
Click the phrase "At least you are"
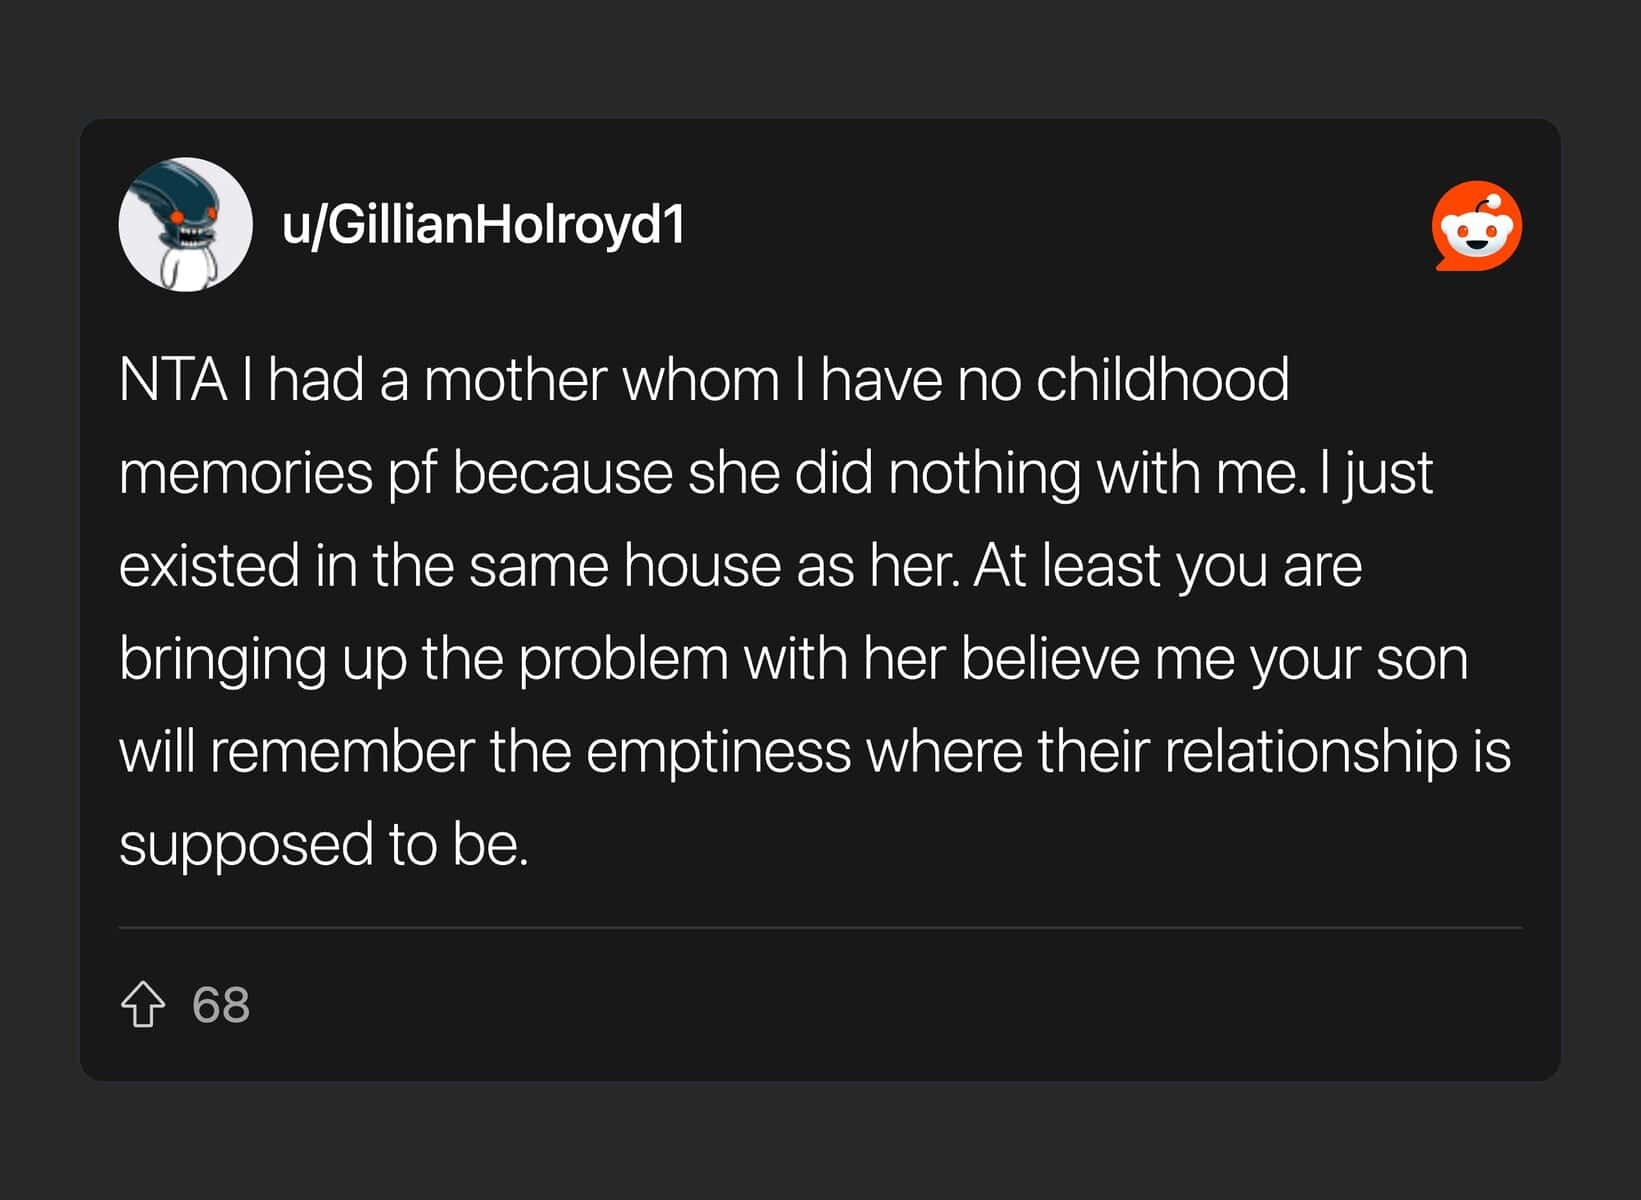(x=1167, y=567)
